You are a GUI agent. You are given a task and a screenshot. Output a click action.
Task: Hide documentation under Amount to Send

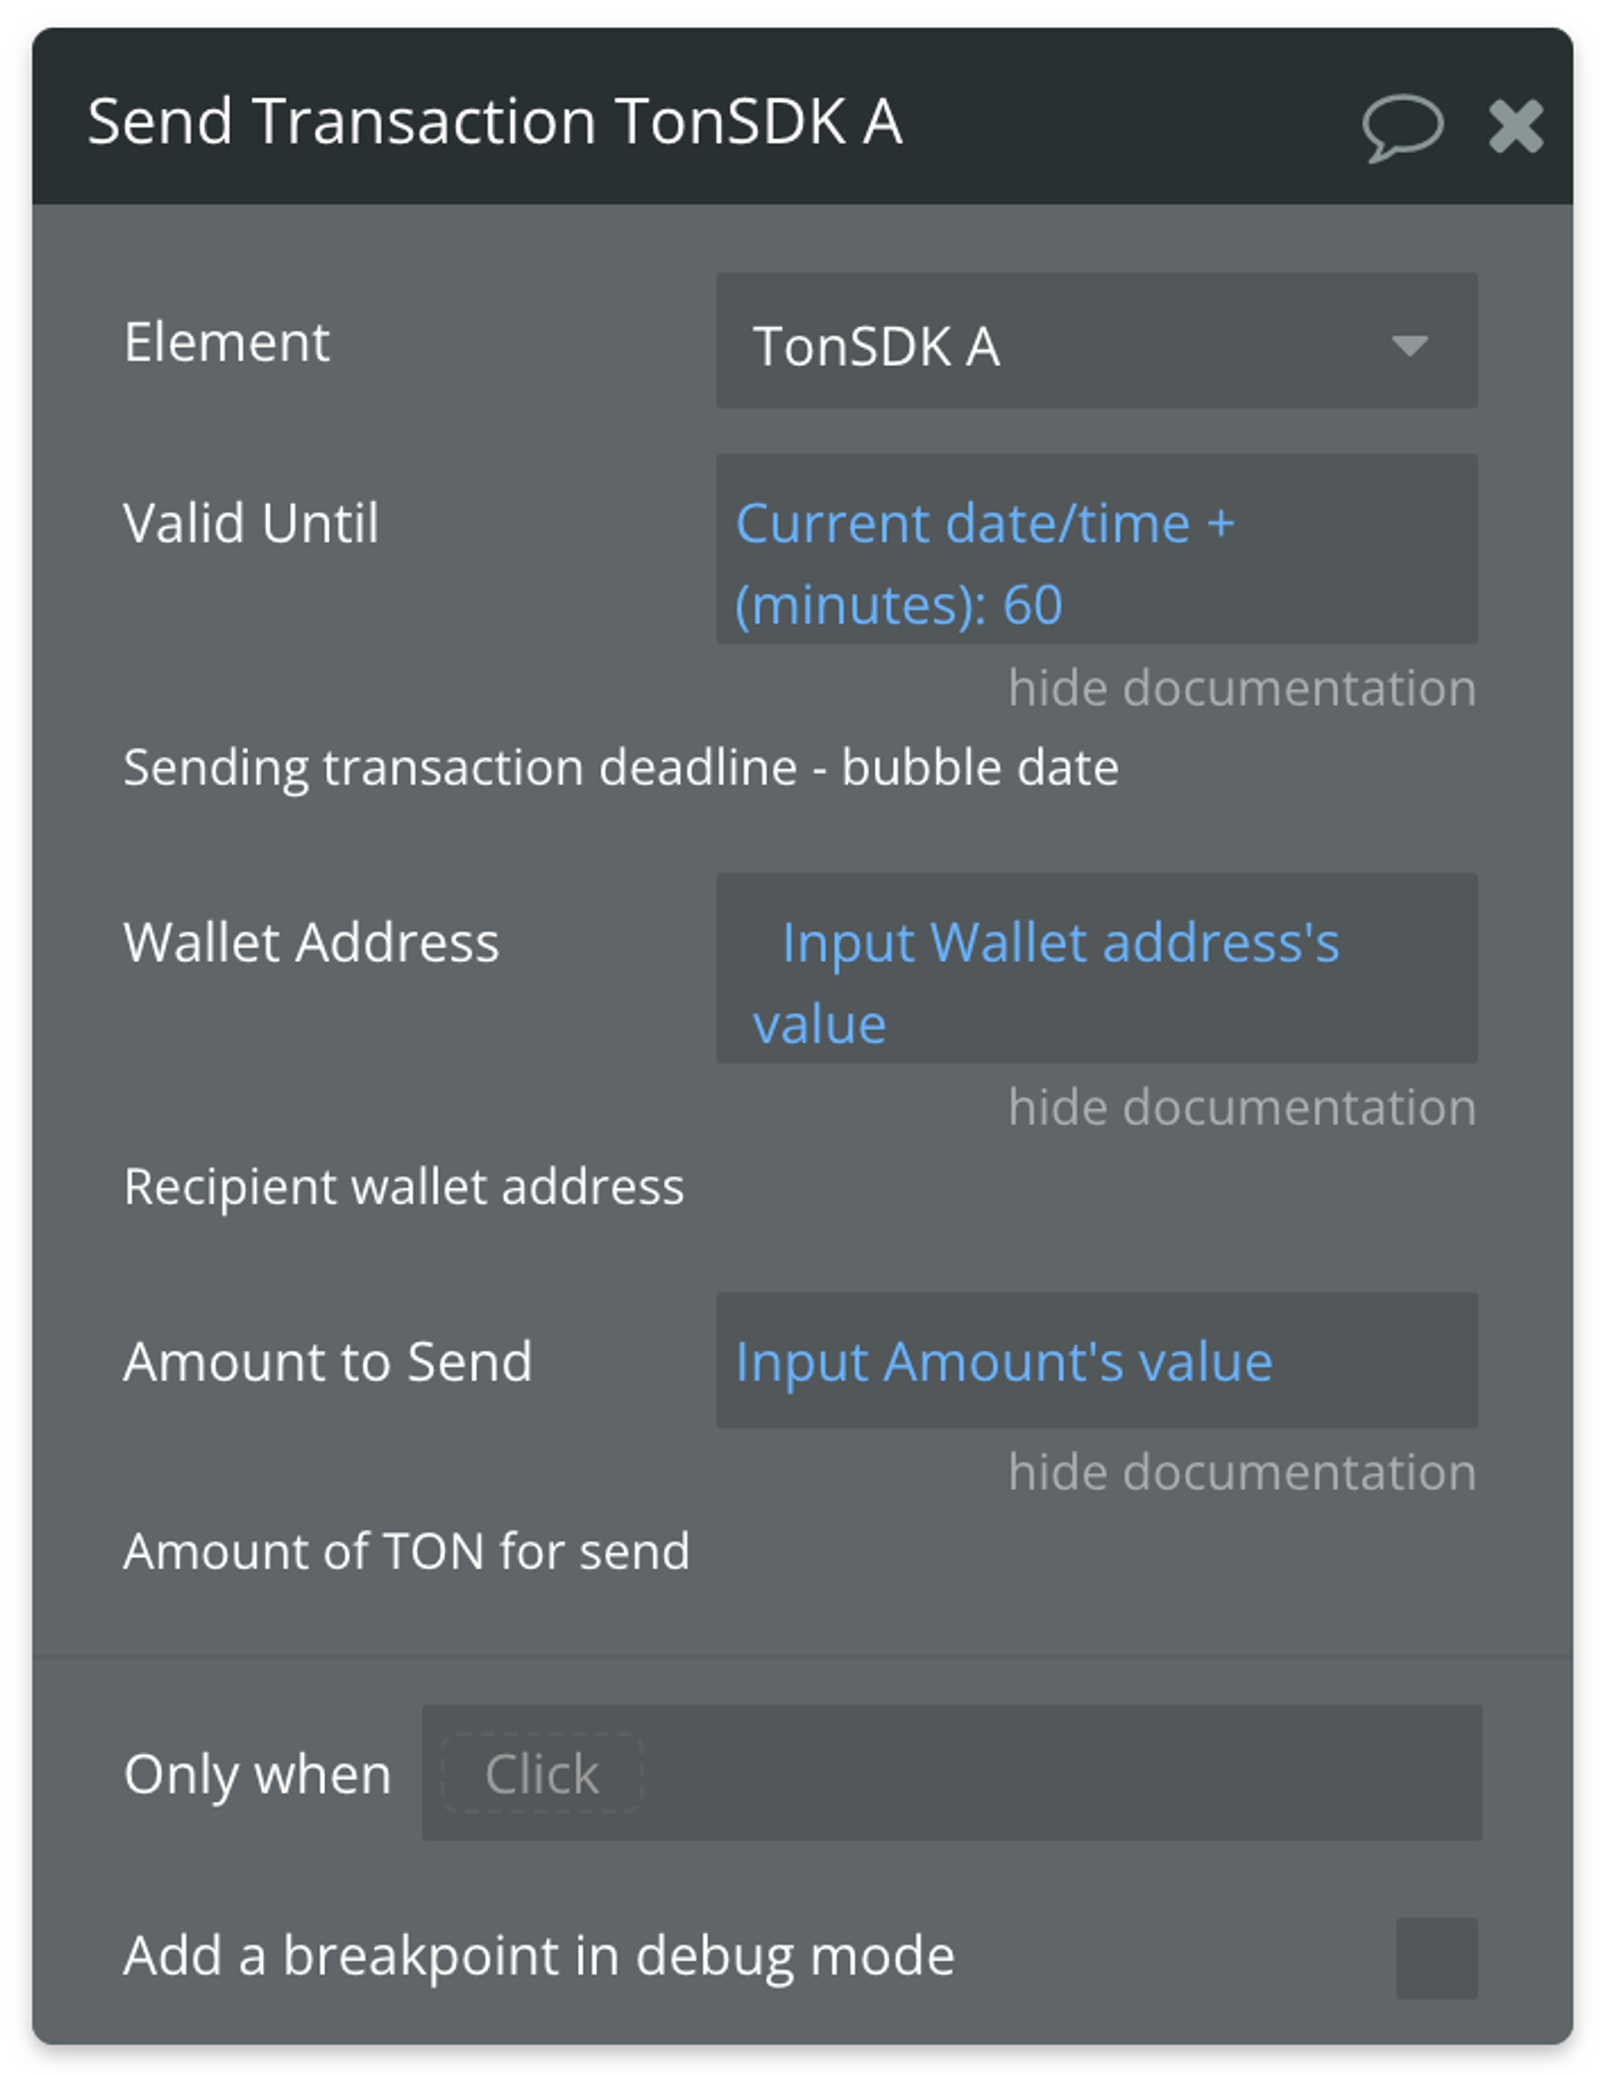tap(1242, 1470)
